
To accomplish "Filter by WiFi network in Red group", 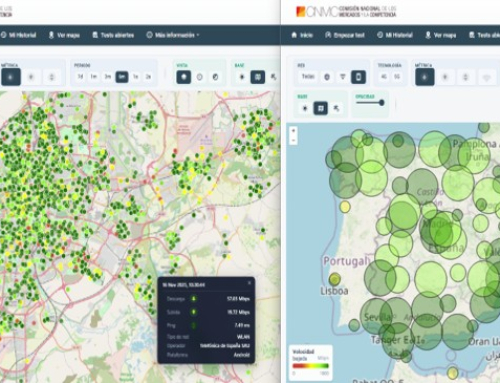I will [x=343, y=77].
